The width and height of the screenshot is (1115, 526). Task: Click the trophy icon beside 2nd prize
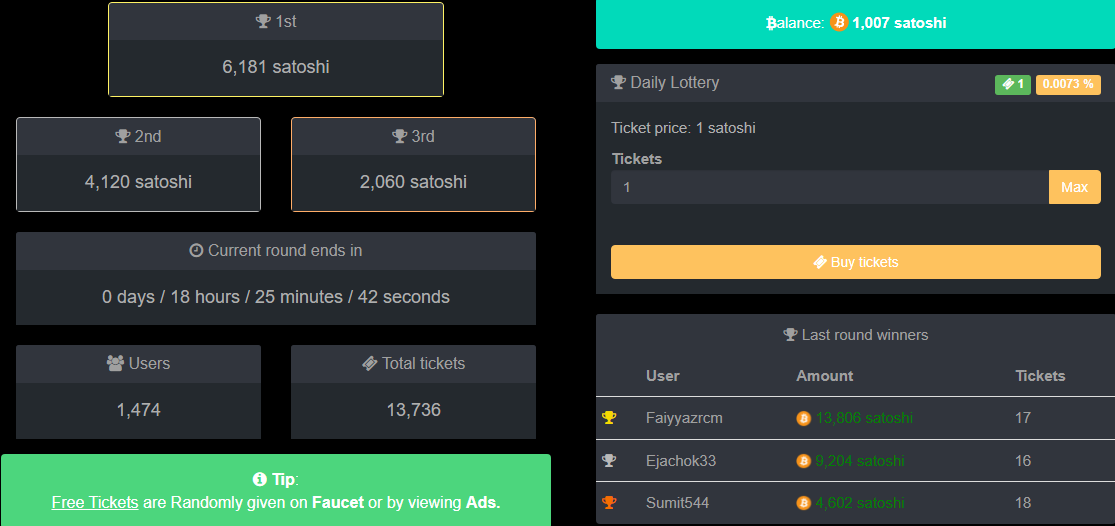click(123, 136)
